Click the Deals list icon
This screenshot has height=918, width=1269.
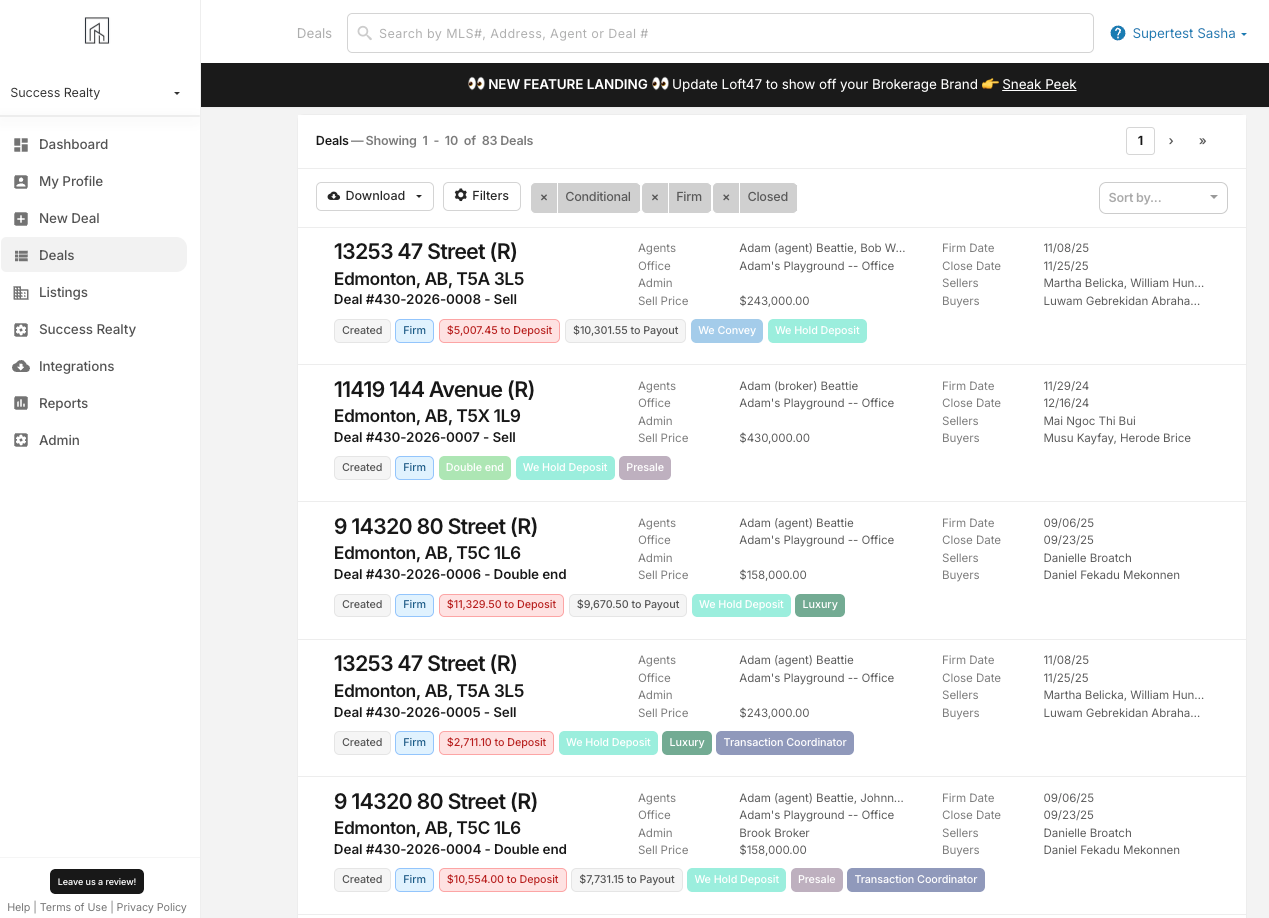pyautogui.click(x=21, y=256)
